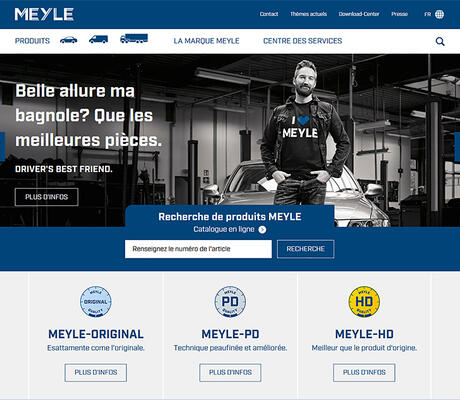This screenshot has height=400, width=460.
Task: Click the MEYLE-PD quality seal
Action: click(230, 302)
